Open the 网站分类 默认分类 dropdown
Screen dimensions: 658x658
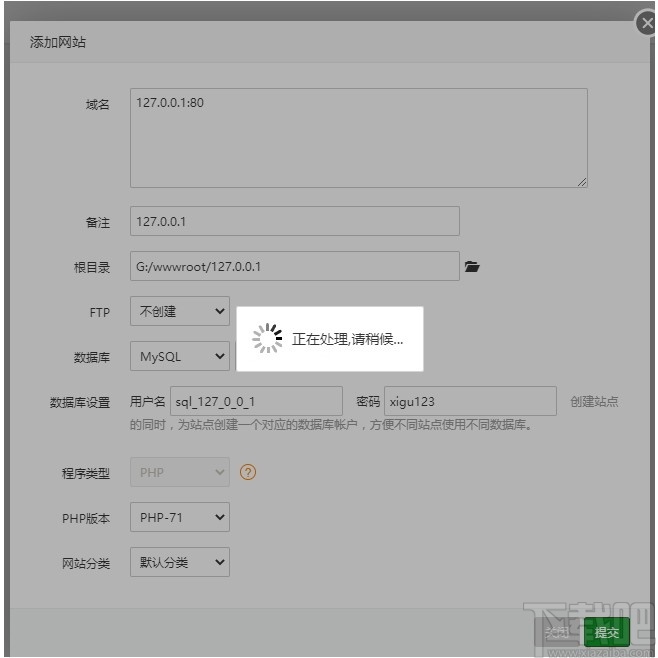tap(180, 562)
